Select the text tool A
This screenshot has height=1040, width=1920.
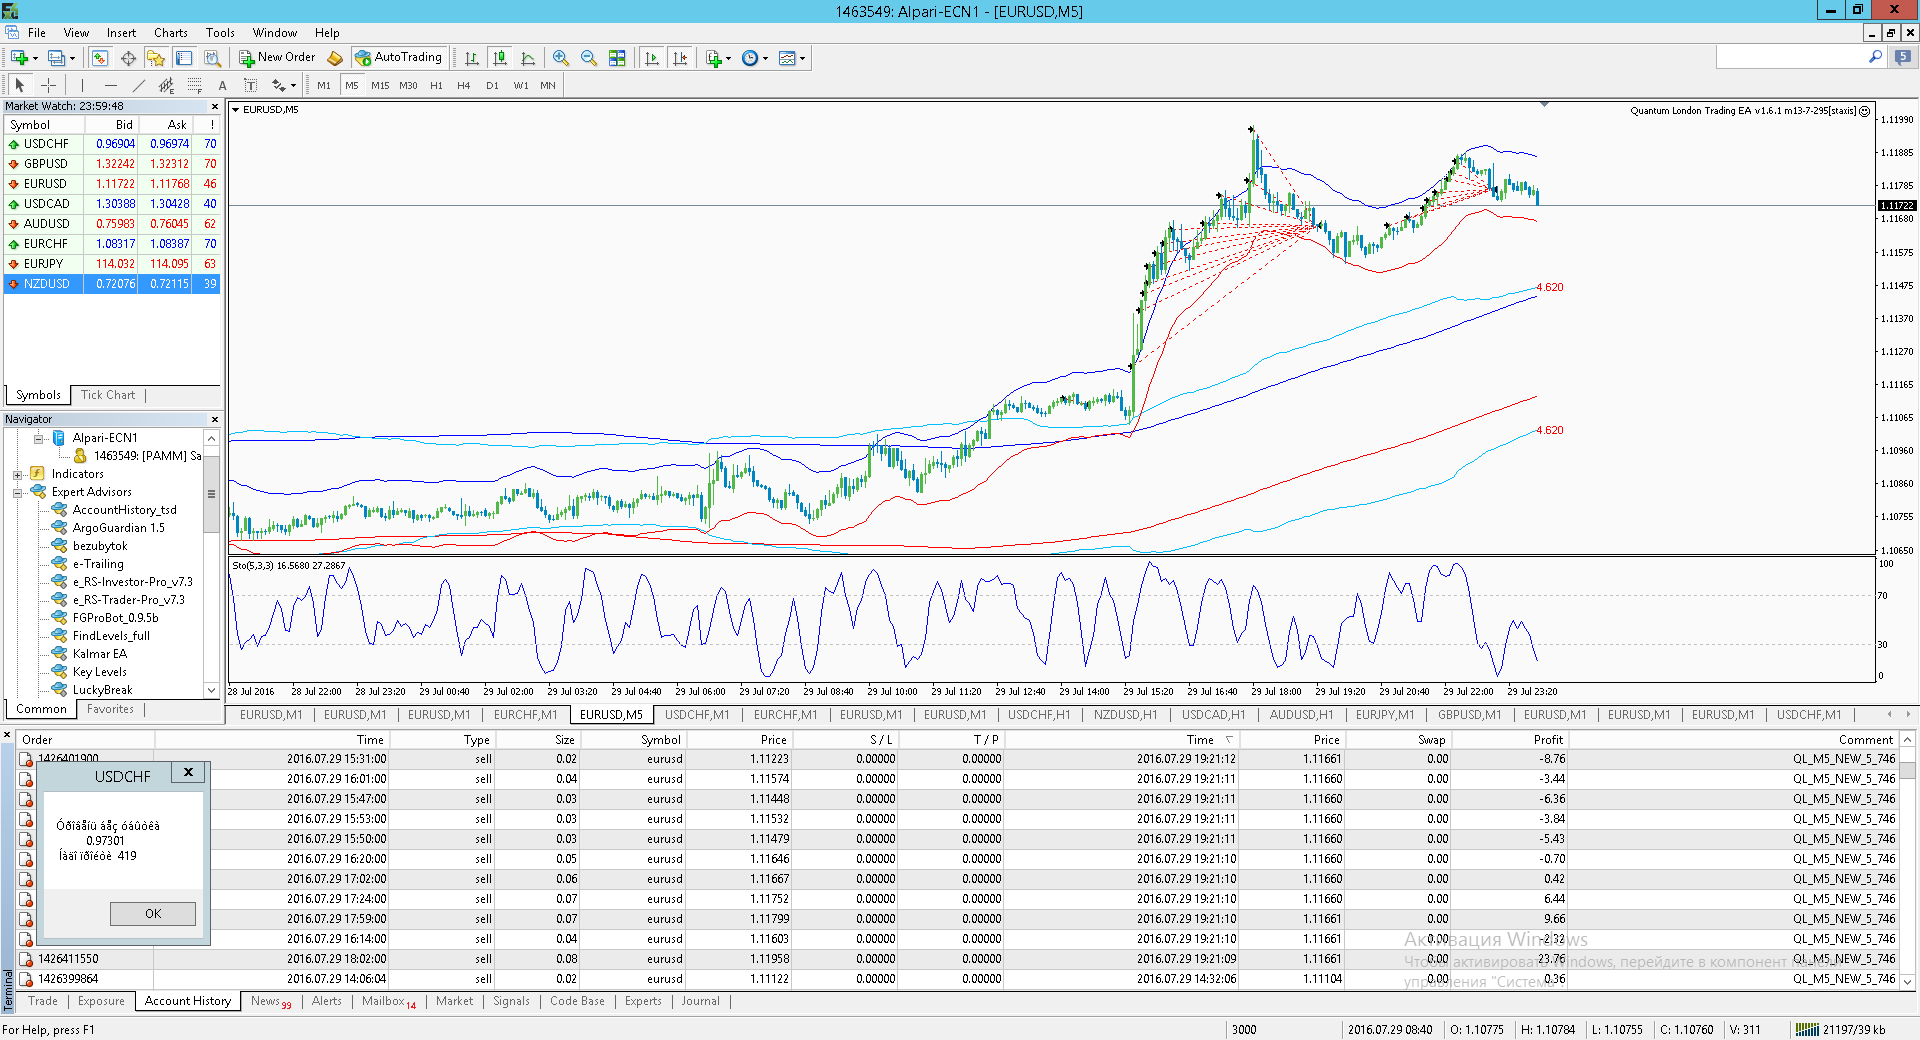click(x=222, y=85)
